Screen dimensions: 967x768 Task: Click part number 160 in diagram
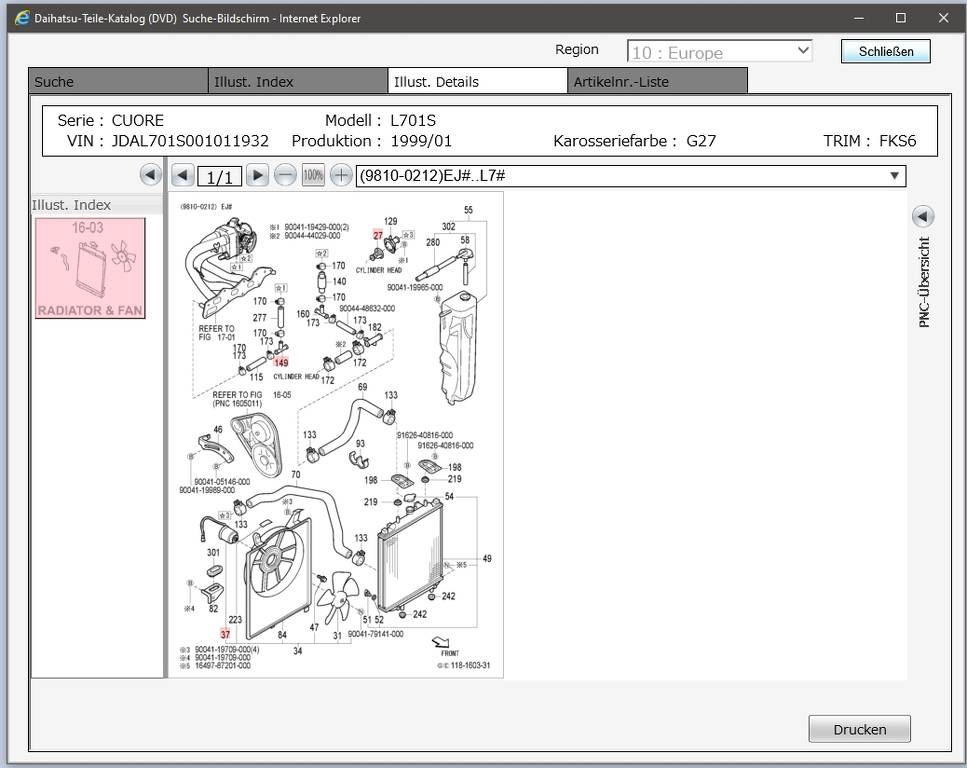click(303, 314)
